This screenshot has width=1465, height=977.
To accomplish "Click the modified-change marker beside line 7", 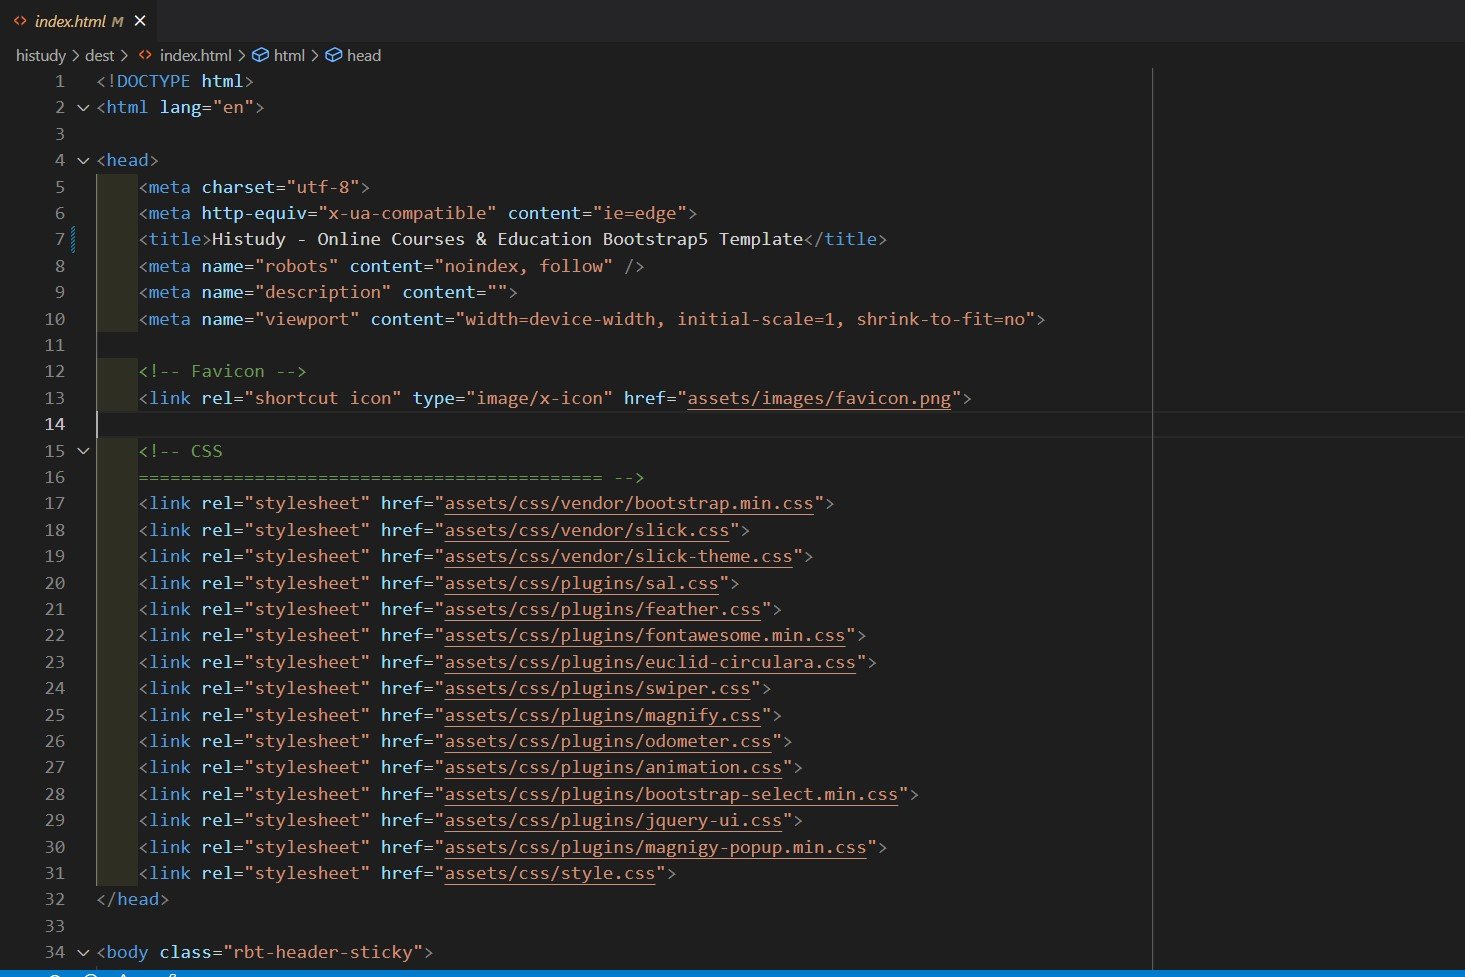I will click(74, 240).
